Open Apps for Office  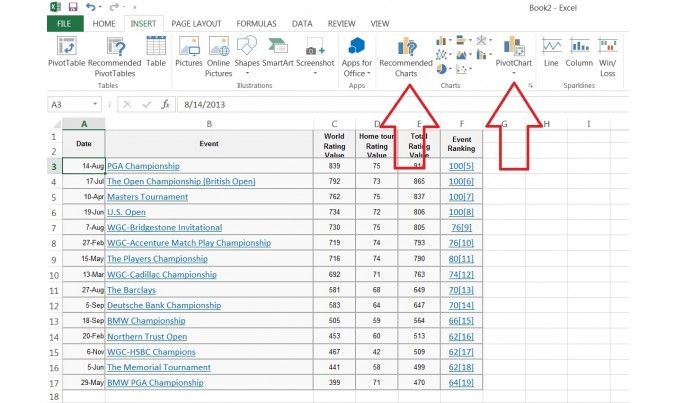356,57
